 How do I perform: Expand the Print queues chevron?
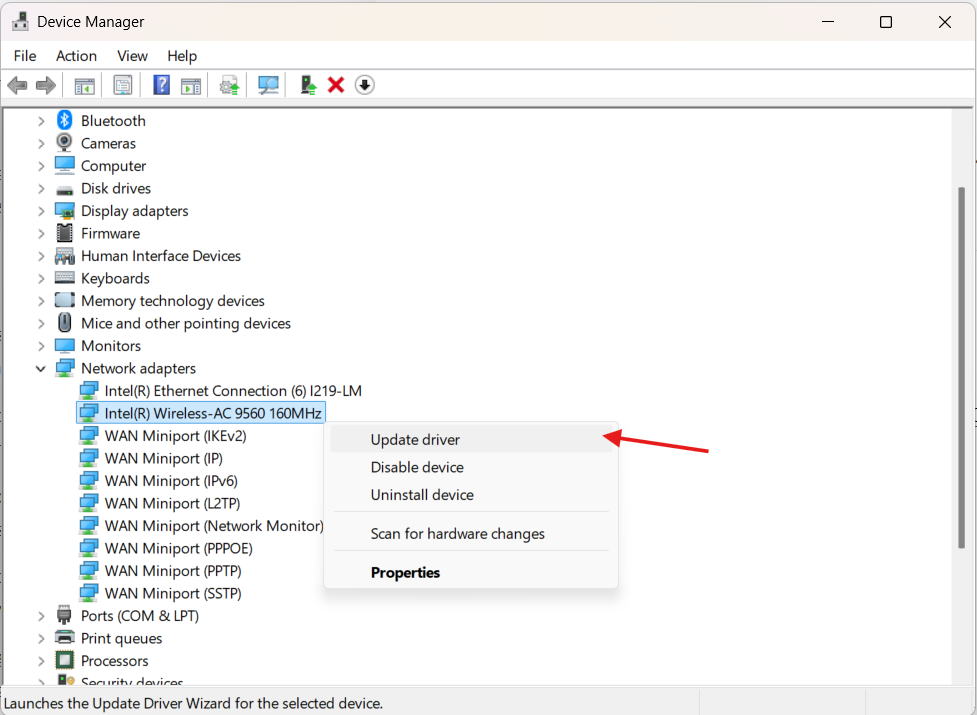(41, 638)
